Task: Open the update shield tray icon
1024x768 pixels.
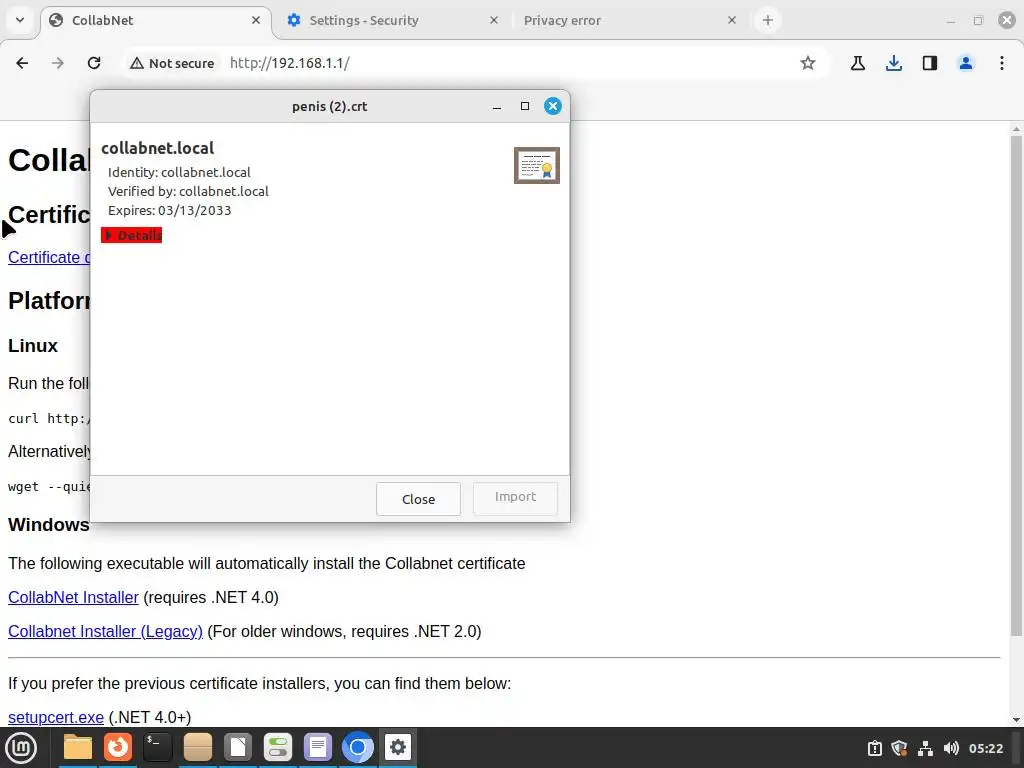Action: pos(899,748)
